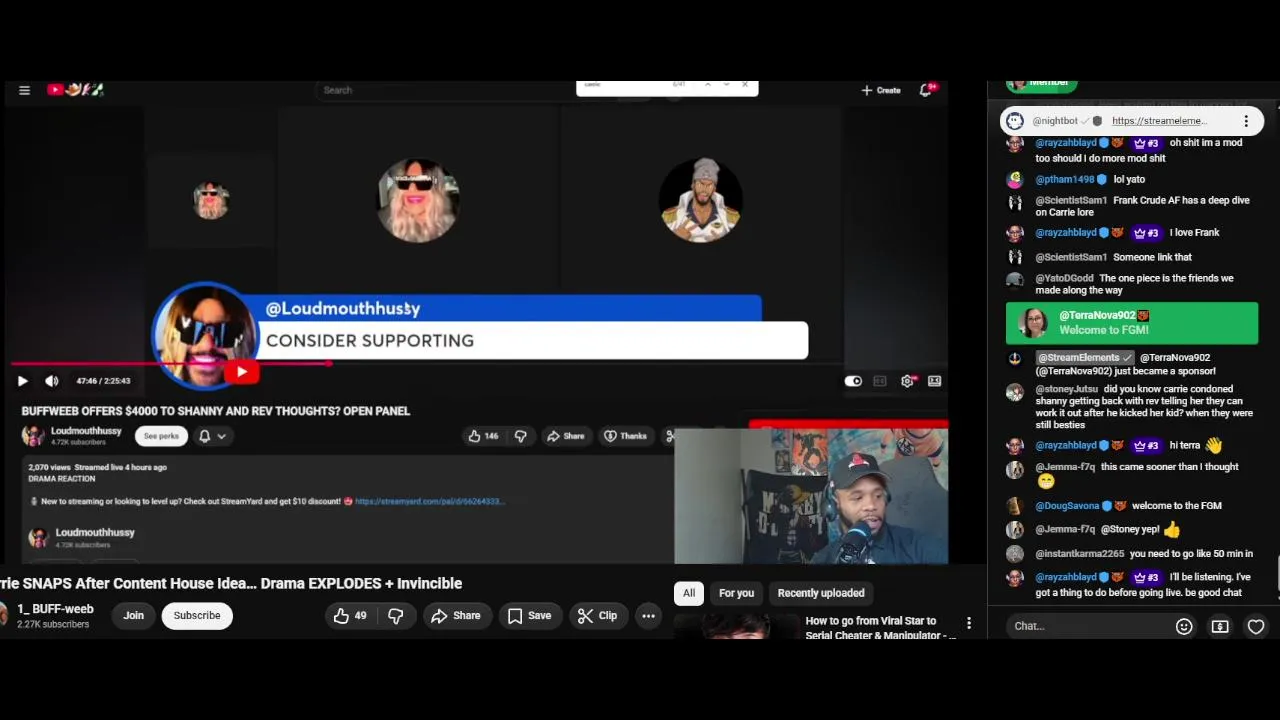Open the three-dot more actions menu
Screen dimensions: 1280x720
648,616
